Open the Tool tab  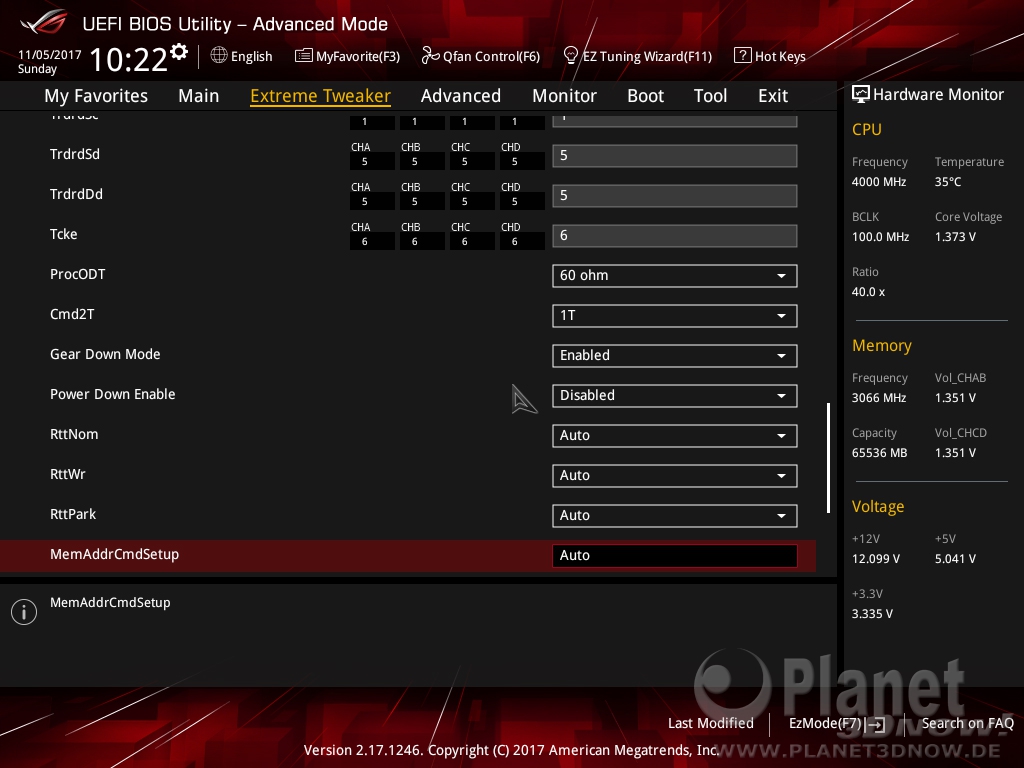(710, 96)
